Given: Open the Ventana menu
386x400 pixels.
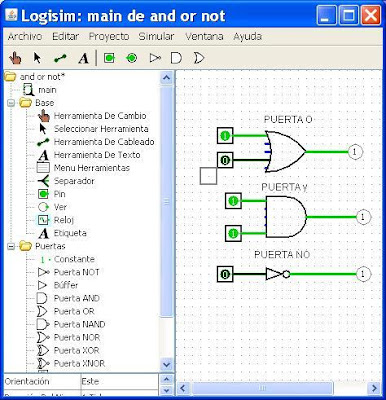Looking at the screenshot, I should pos(204,36).
